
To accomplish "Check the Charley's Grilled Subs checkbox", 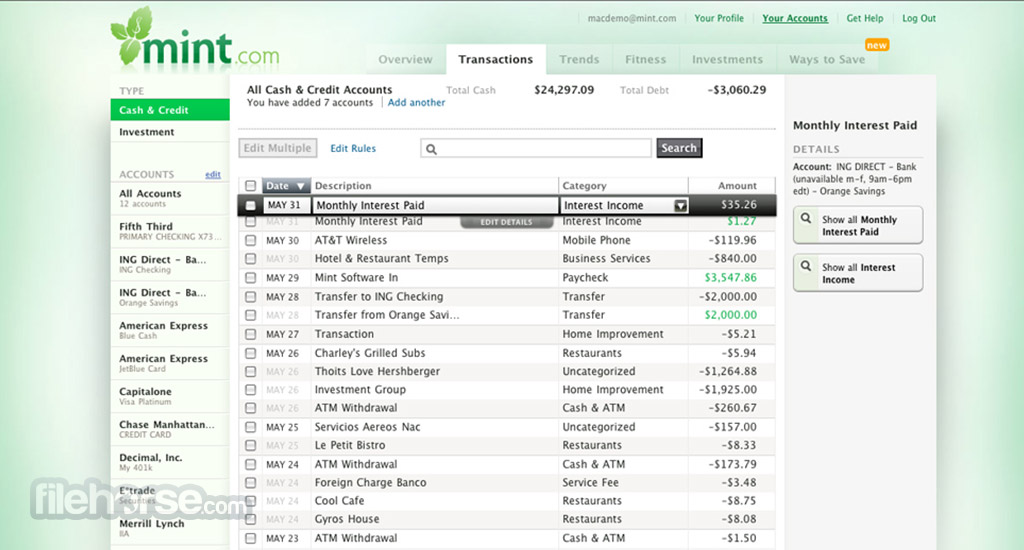I will pos(250,353).
